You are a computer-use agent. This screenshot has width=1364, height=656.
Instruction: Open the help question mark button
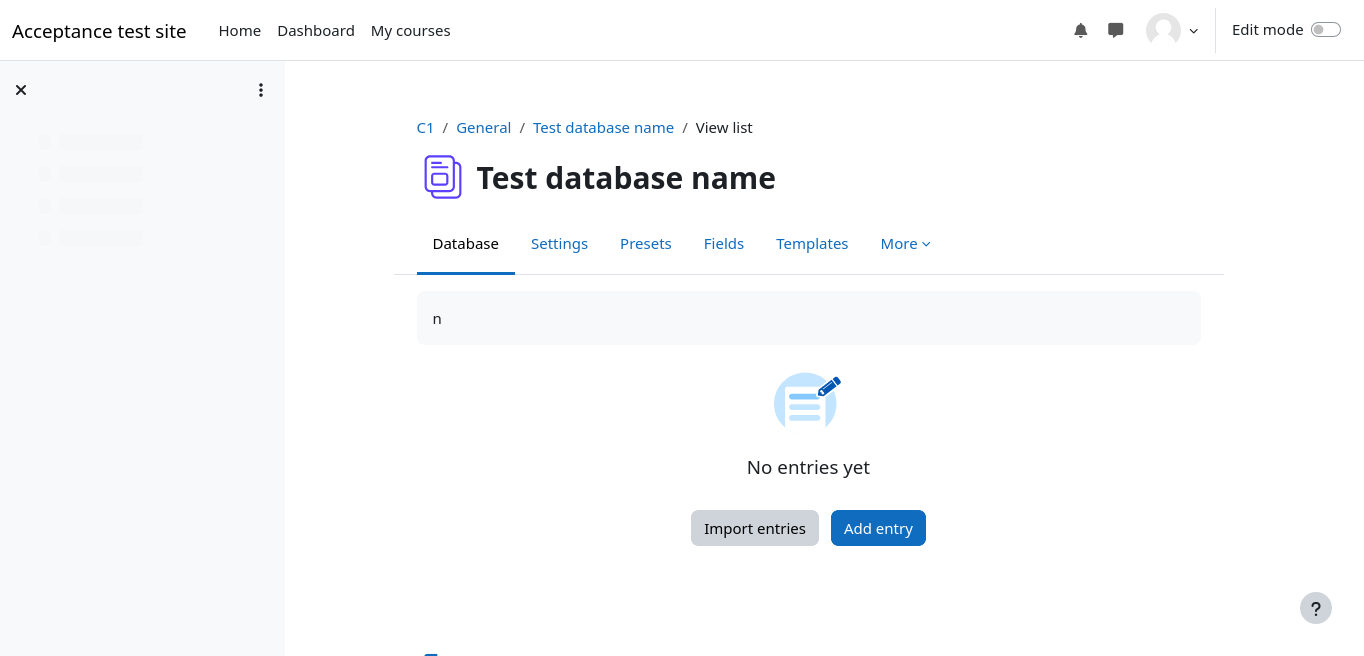point(1315,608)
